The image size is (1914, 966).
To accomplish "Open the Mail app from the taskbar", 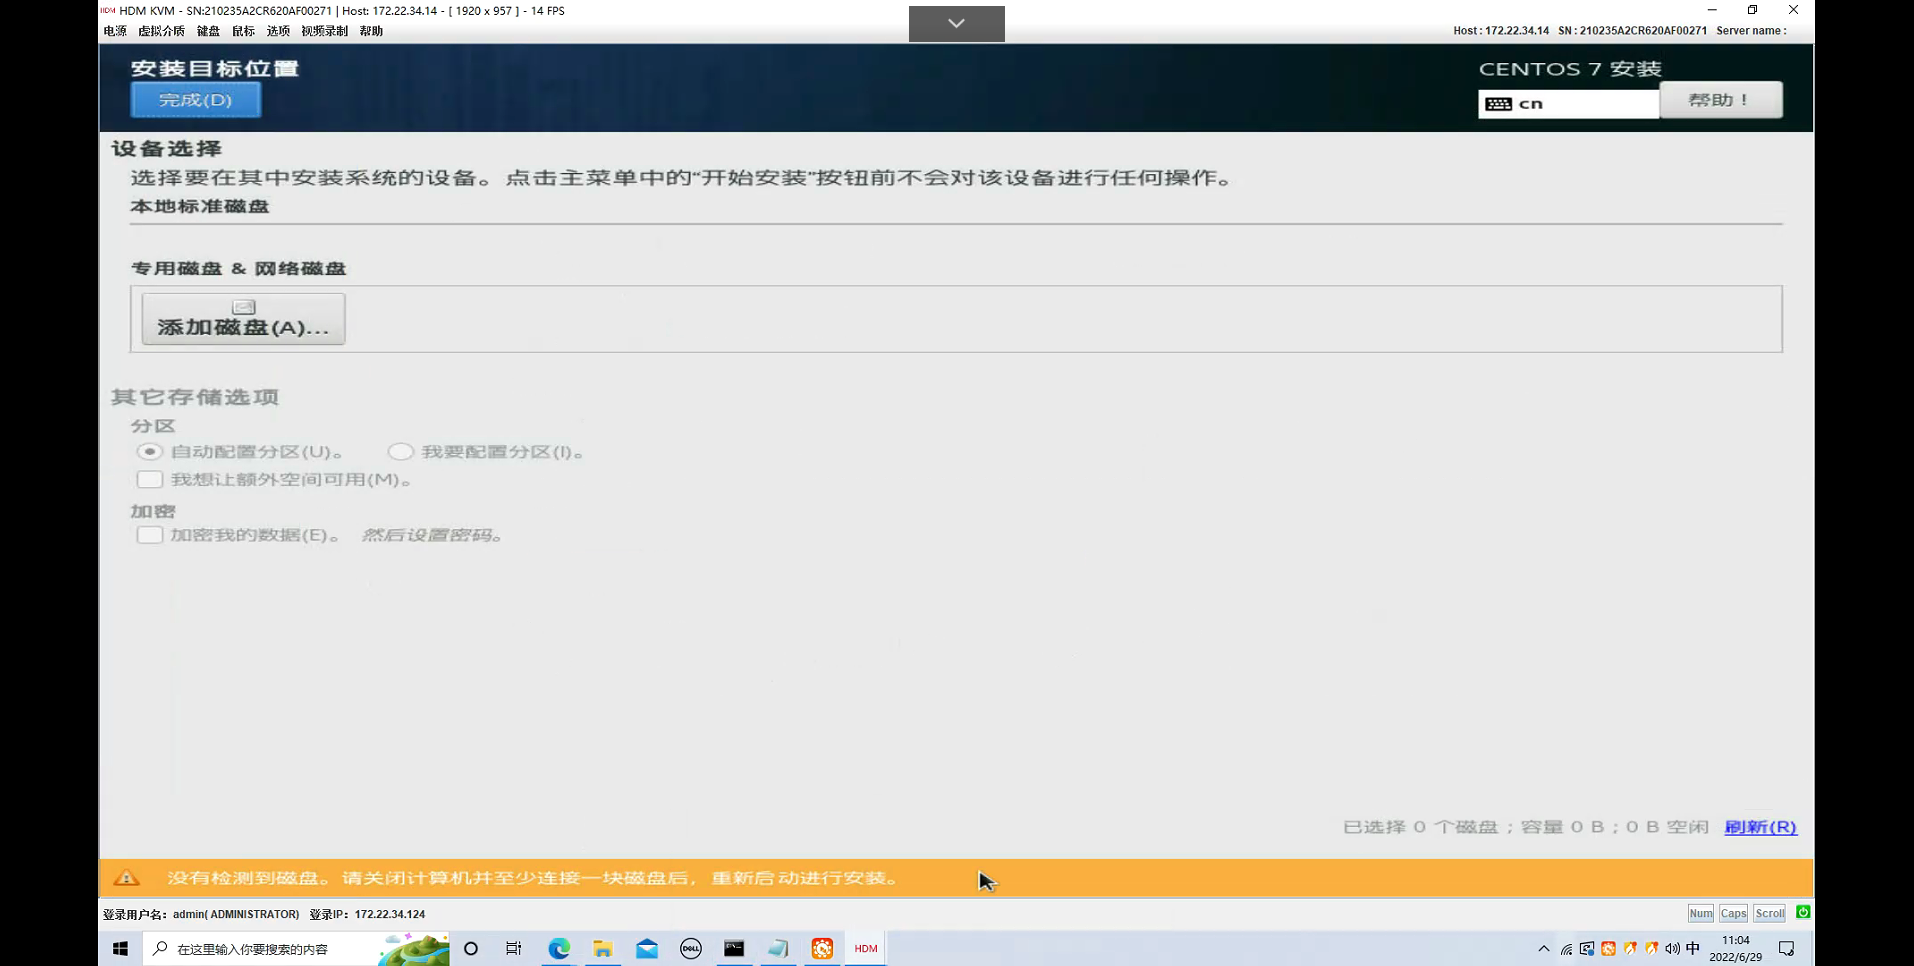I will click(647, 949).
